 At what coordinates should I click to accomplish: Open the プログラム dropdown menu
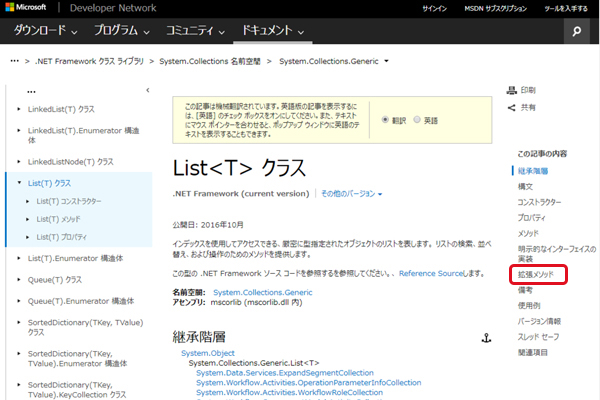coord(122,30)
